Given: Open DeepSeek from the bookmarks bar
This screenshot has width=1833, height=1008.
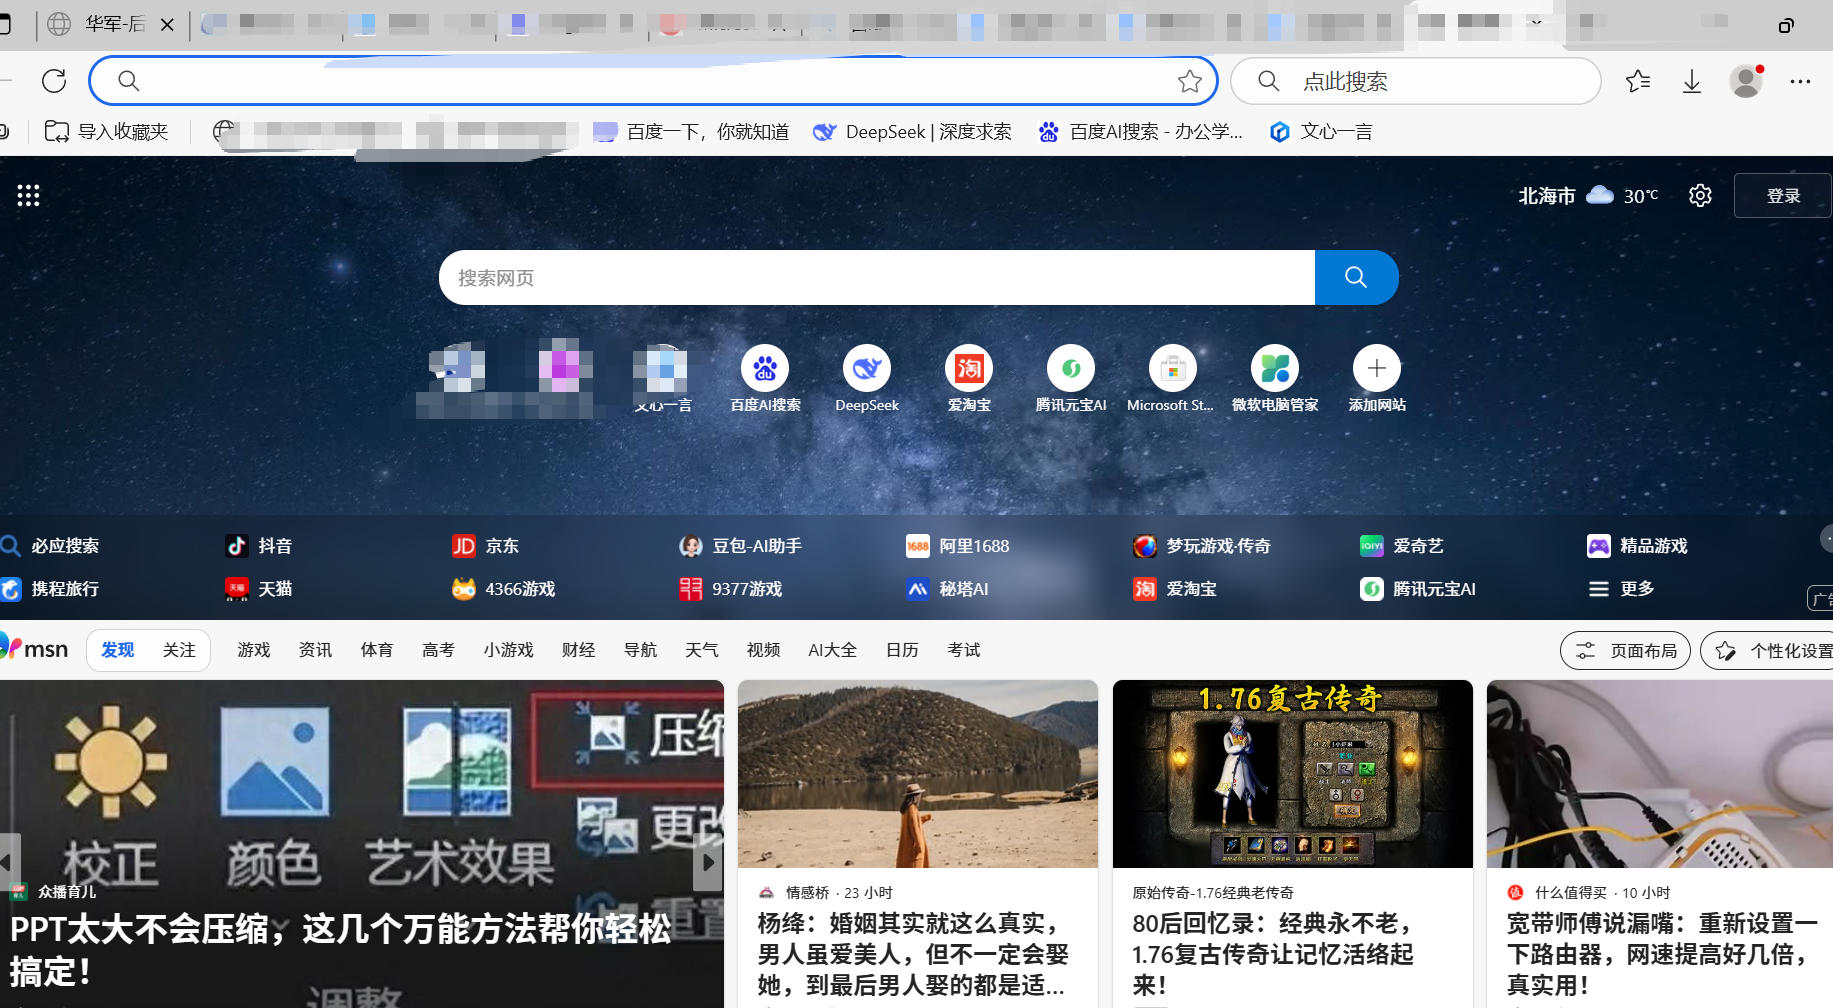Looking at the screenshot, I should (912, 131).
